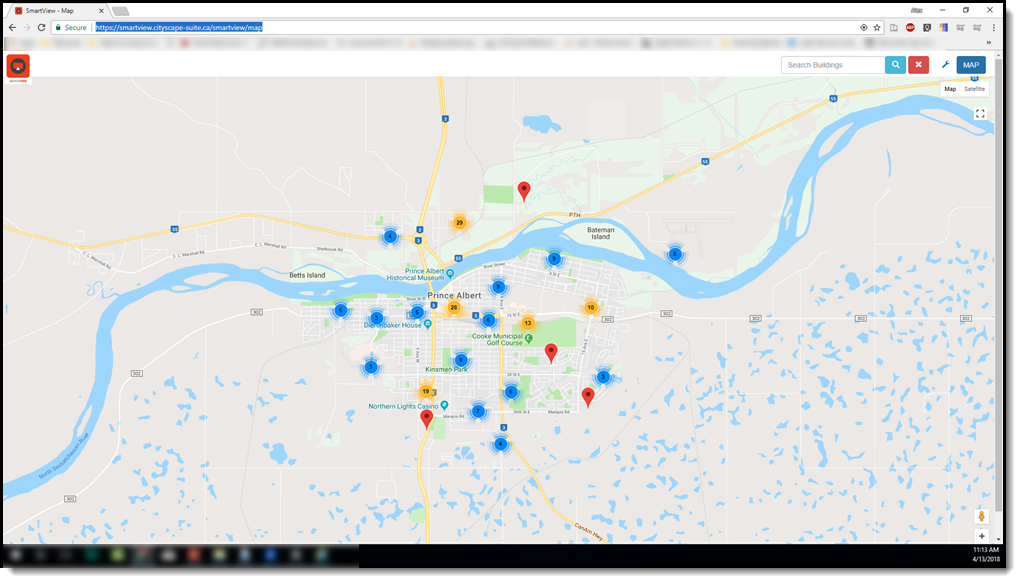Switch map type to Satellite
The height and width of the screenshot is (583, 1021).
click(974, 89)
